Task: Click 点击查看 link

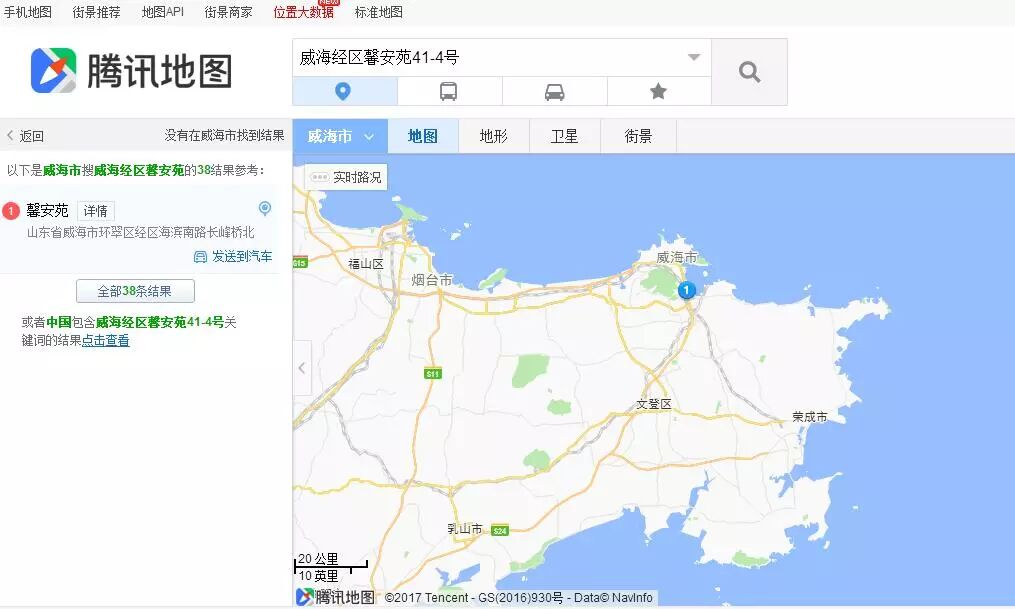Action: pyautogui.click(x=106, y=340)
